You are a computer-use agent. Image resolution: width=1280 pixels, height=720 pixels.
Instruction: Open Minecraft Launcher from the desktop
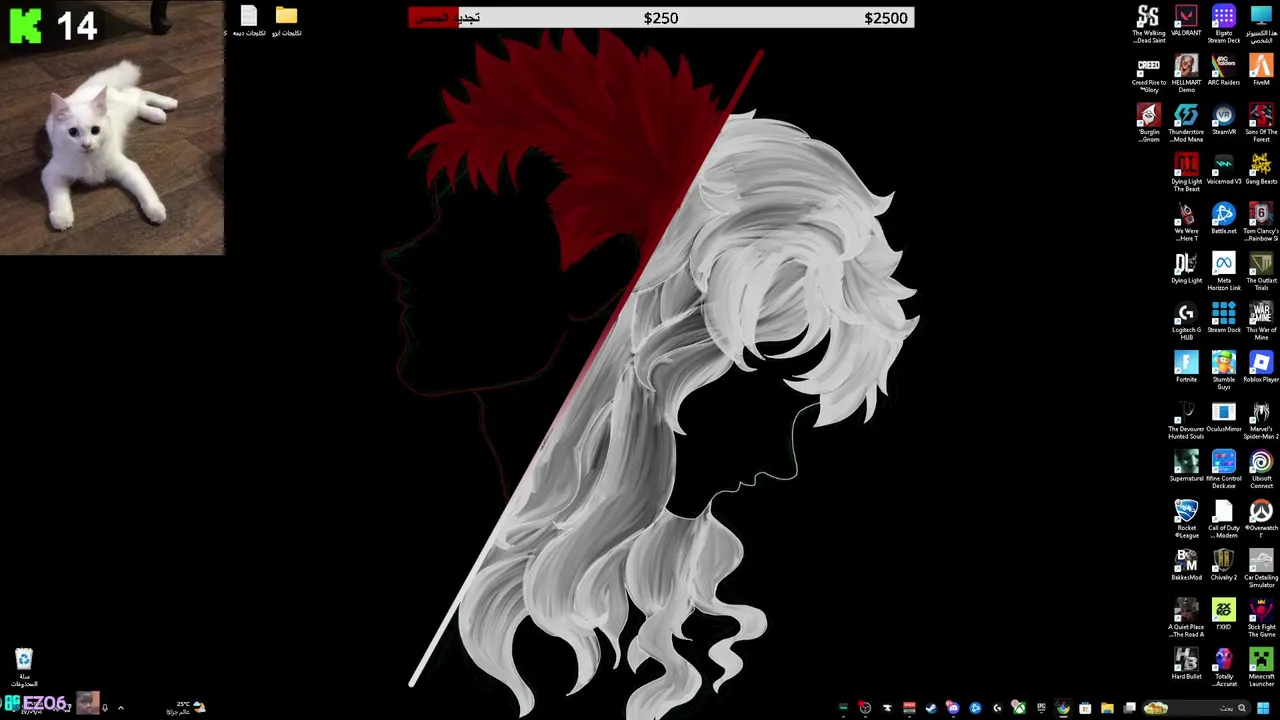click(x=1261, y=667)
